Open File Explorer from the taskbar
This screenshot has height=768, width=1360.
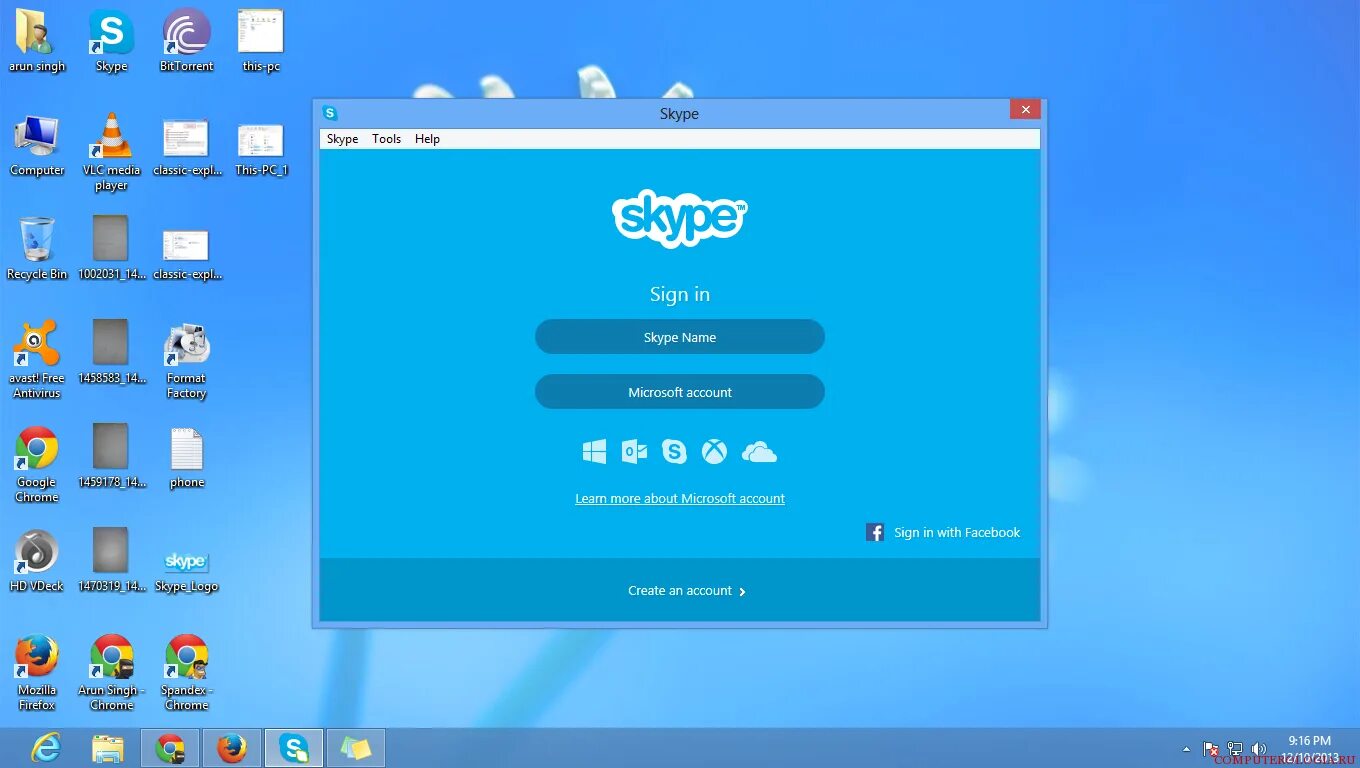pyautogui.click(x=108, y=748)
